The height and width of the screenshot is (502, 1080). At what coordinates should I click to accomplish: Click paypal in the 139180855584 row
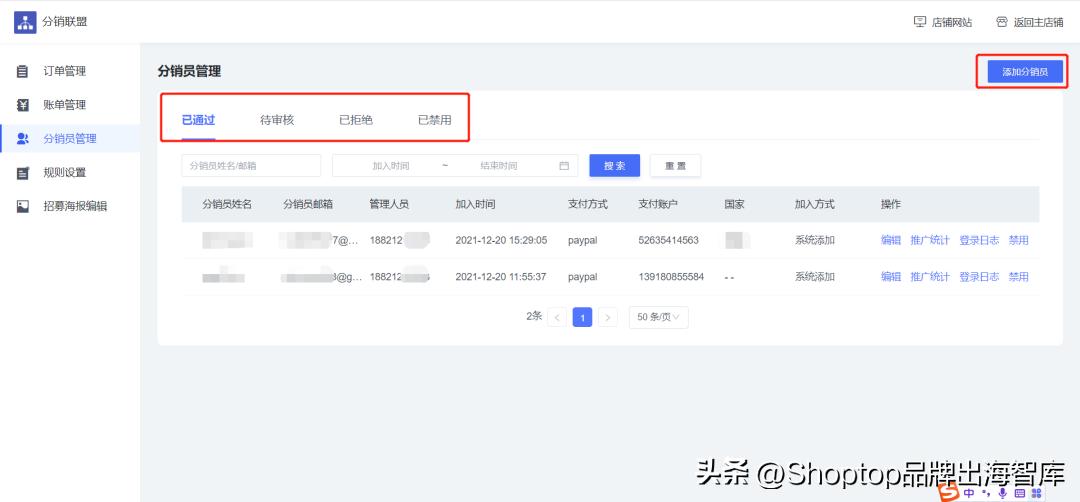tap(583, 278)
